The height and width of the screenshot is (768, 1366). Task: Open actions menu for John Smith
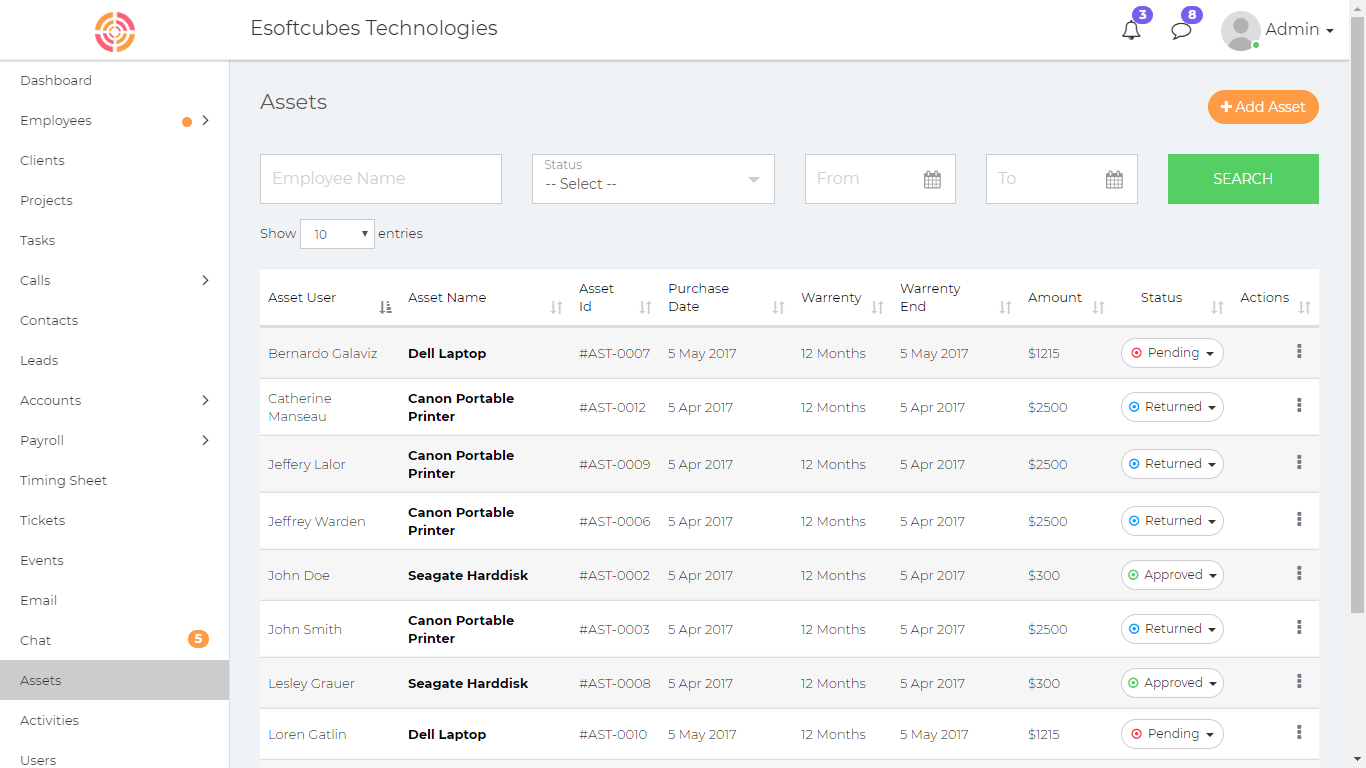1299,627
